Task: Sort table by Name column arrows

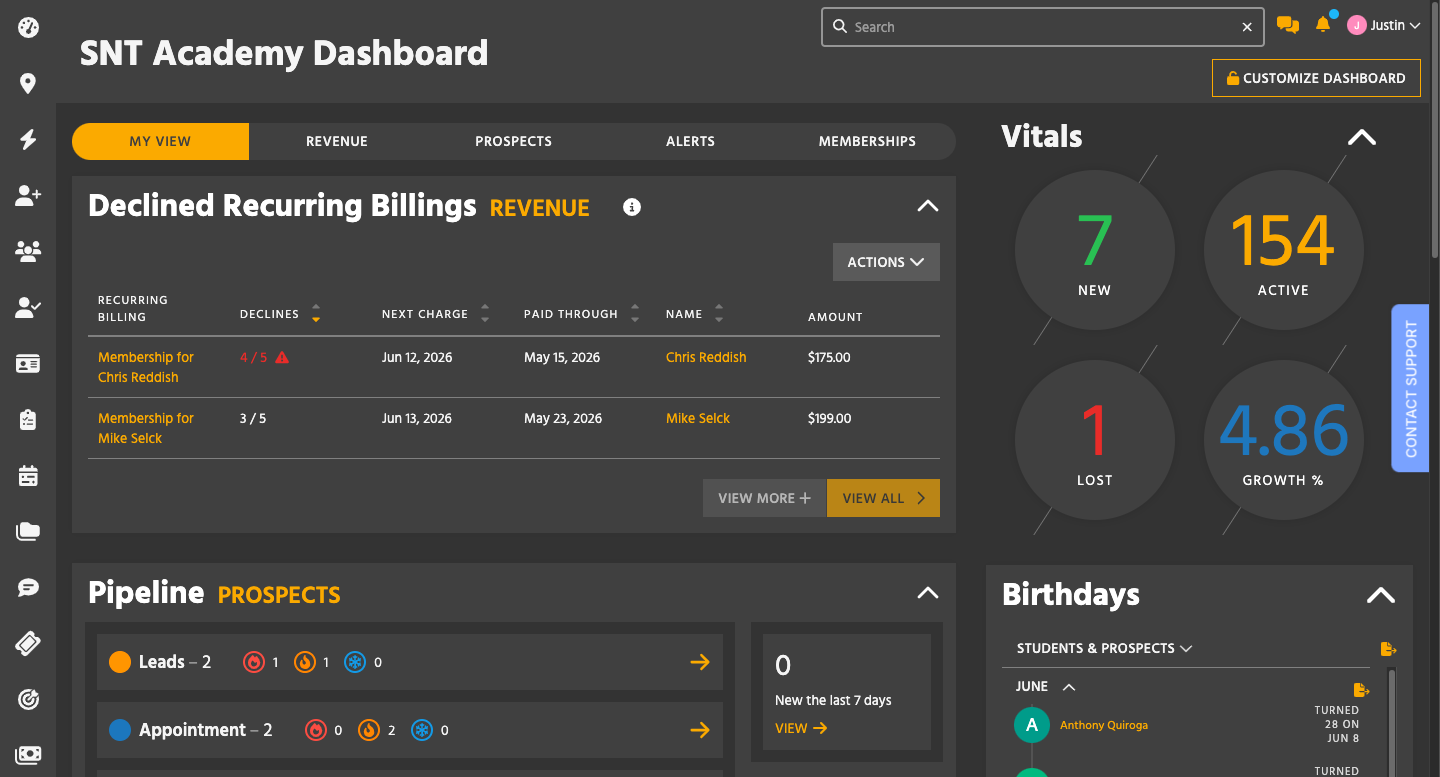Action: click(x=719, y=314)
